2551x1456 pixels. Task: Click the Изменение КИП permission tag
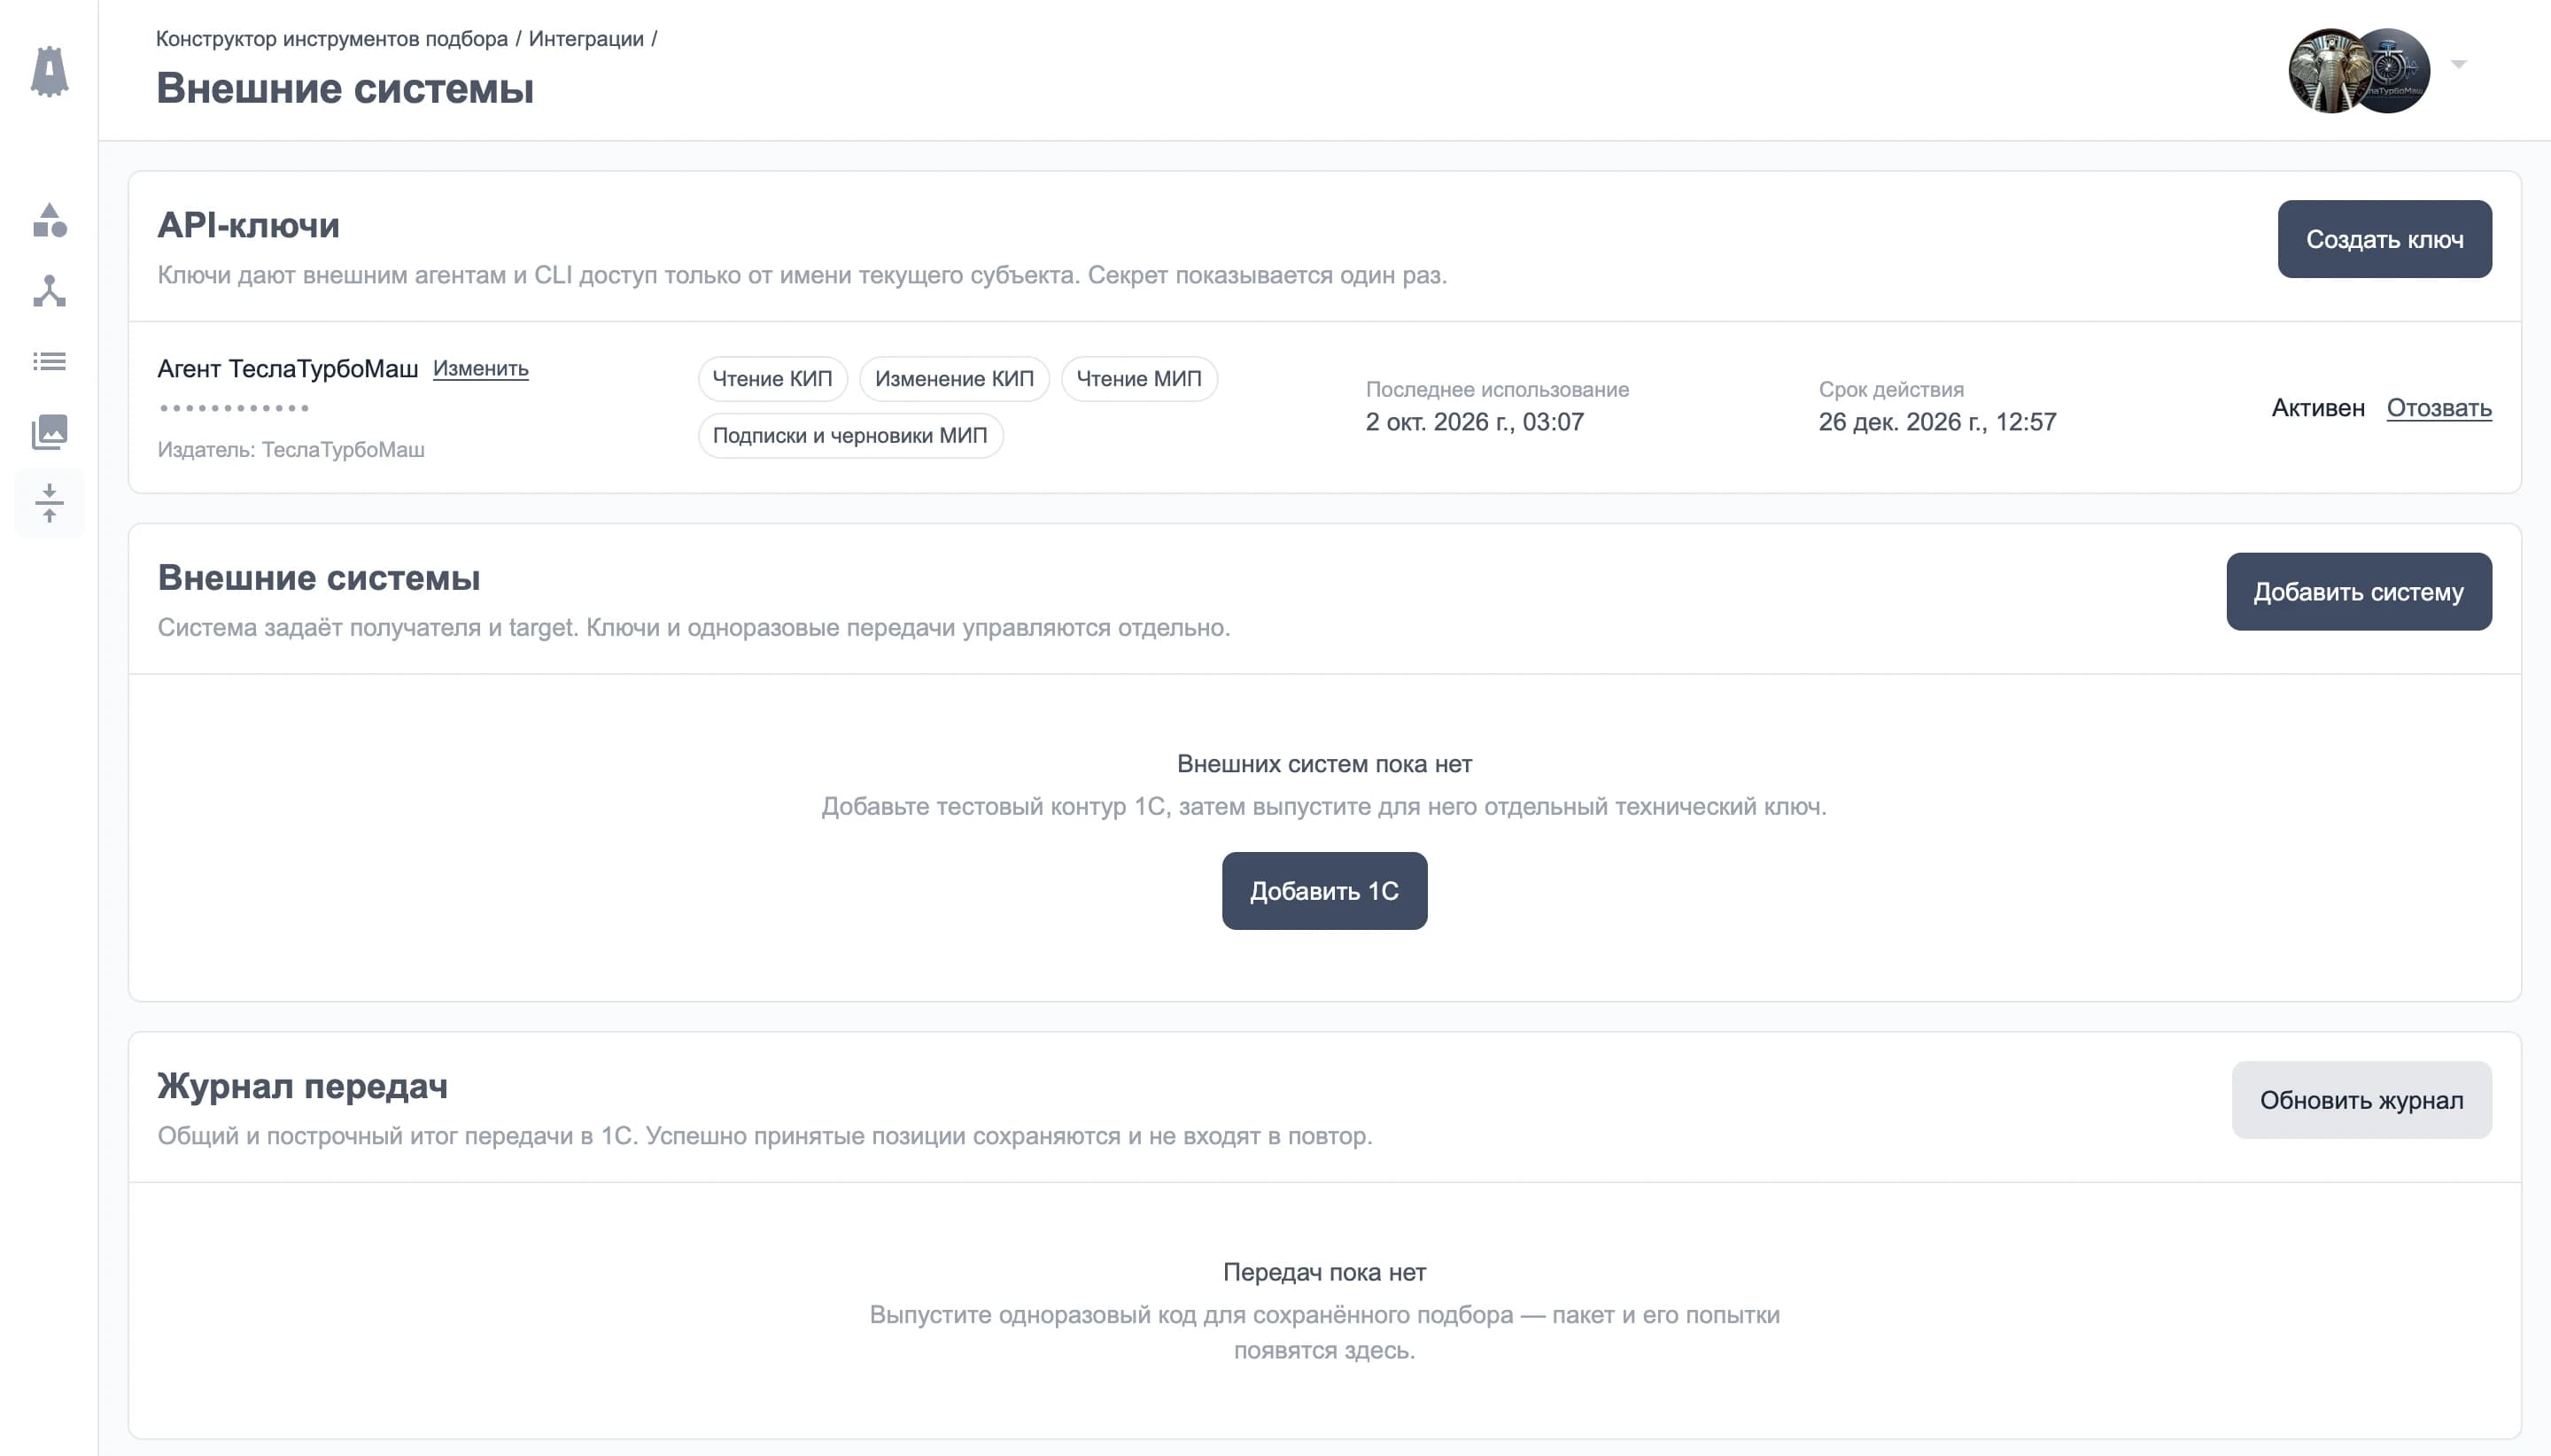(954, 379)
